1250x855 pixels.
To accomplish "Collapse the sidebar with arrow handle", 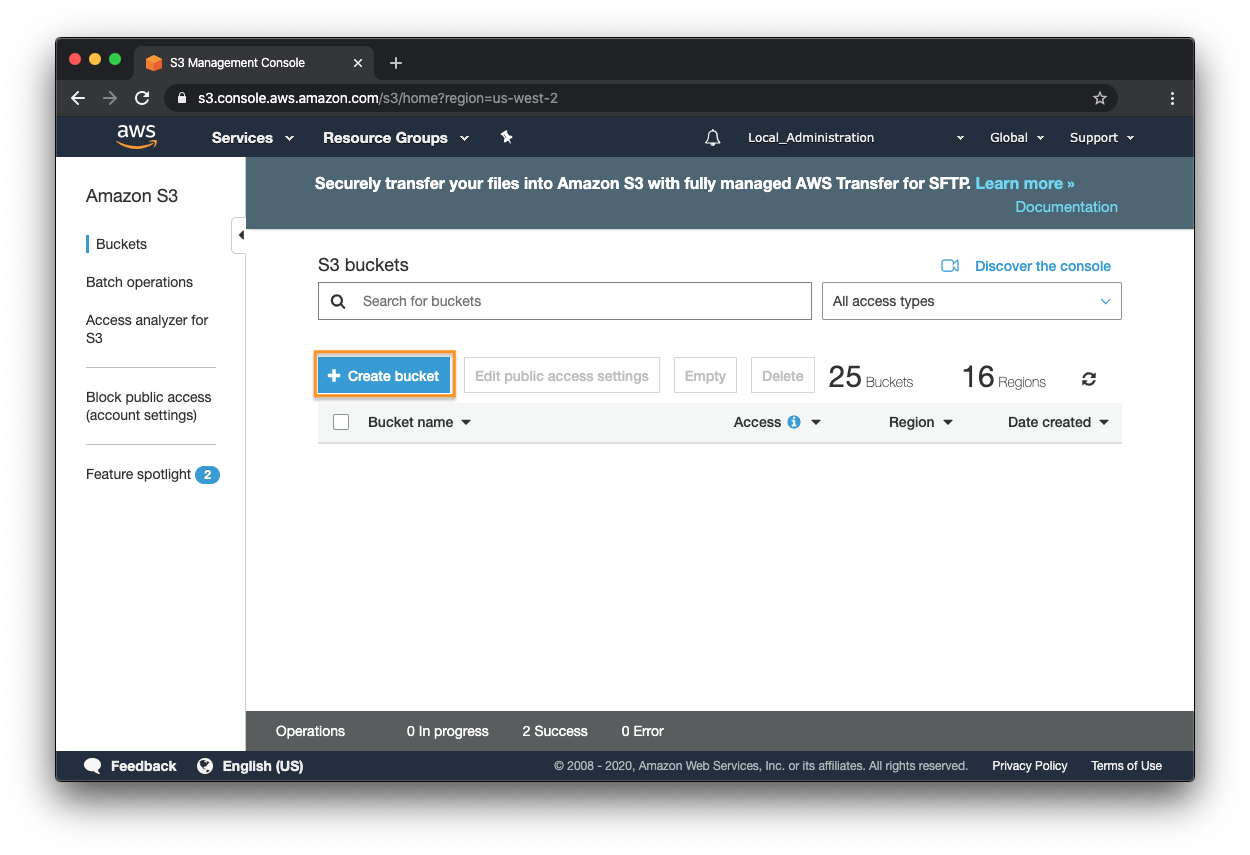I will point(239,235).
